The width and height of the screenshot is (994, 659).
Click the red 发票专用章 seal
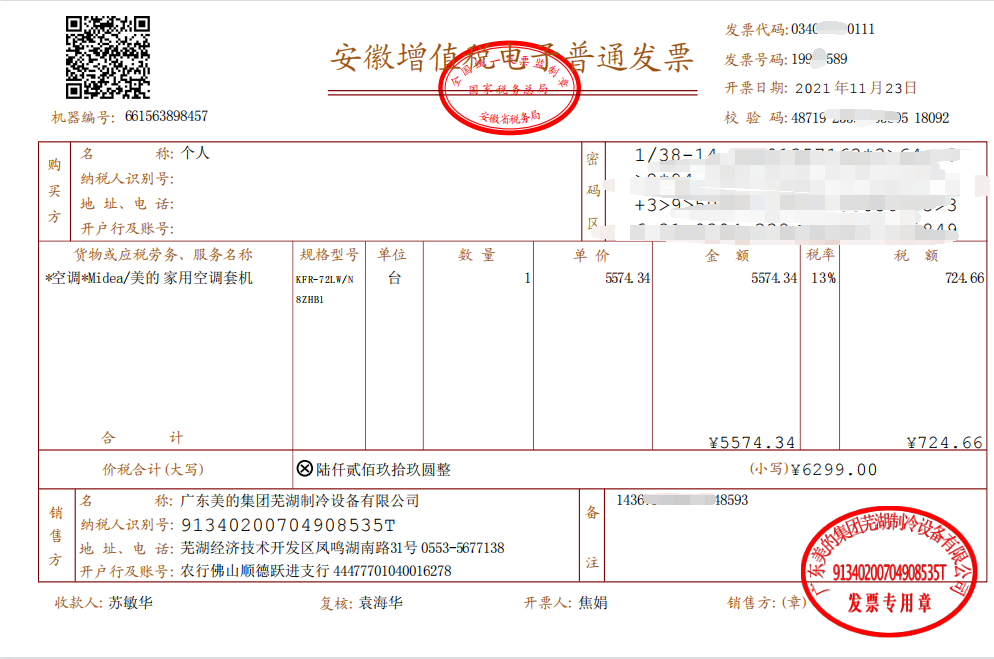(x=889, y=571)
